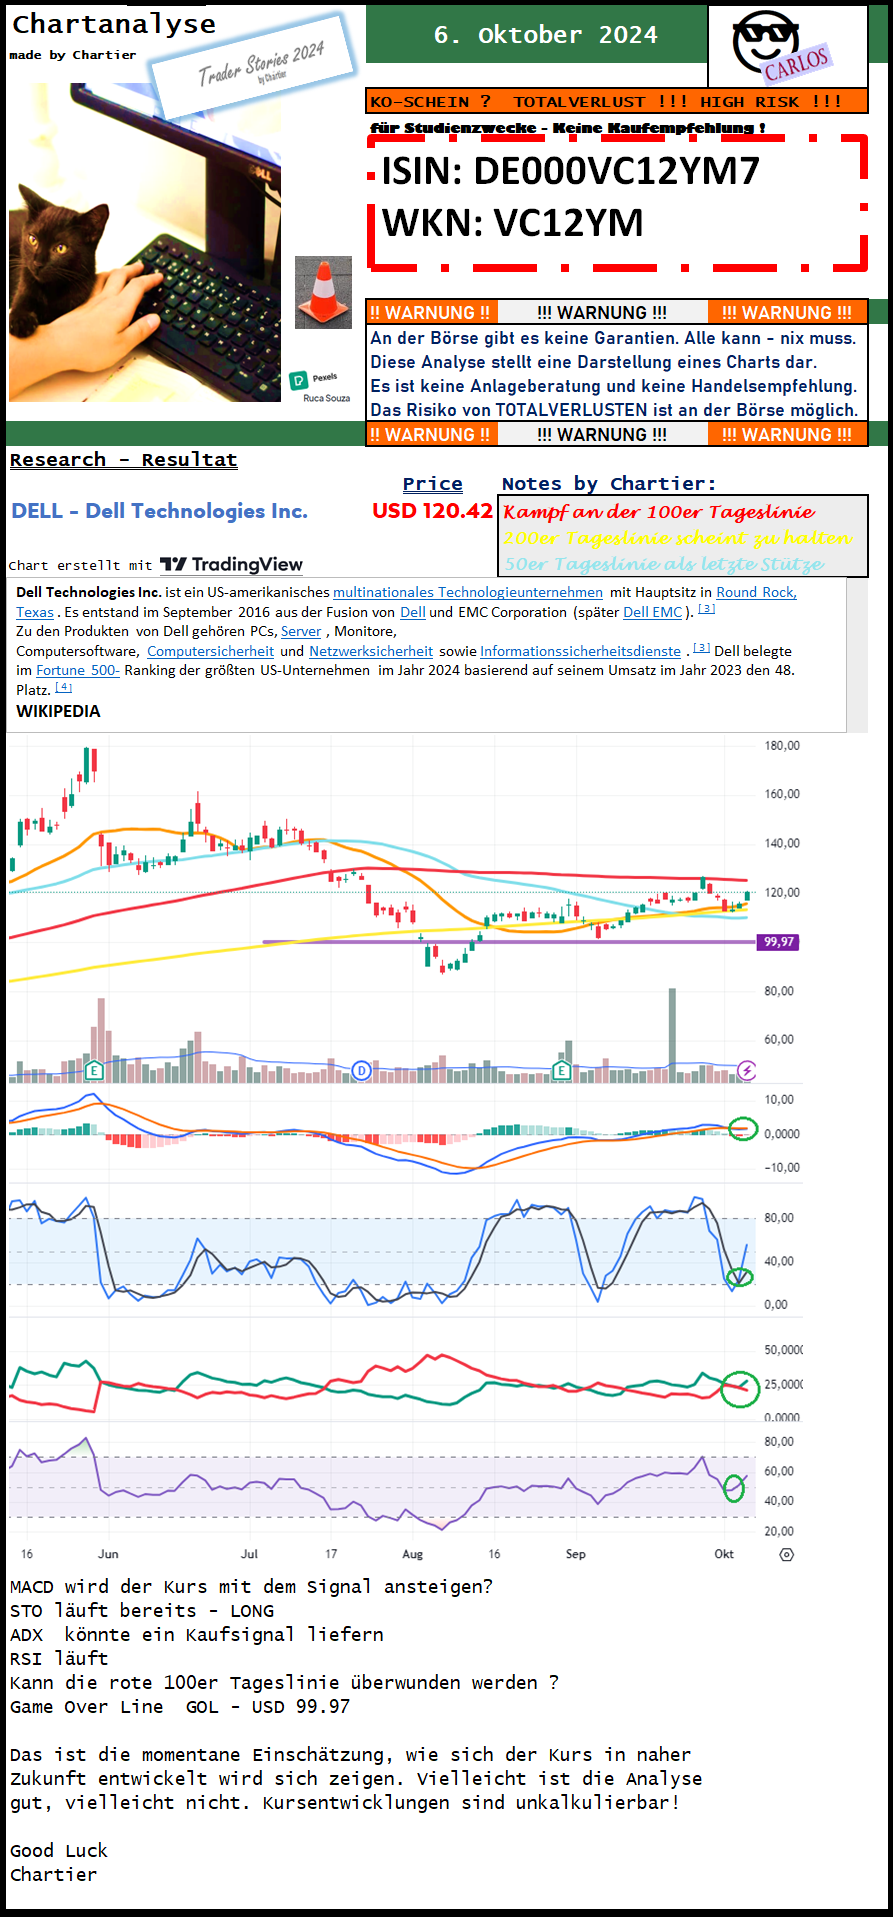Click the cat at keyboard photo

click(145, 243)
